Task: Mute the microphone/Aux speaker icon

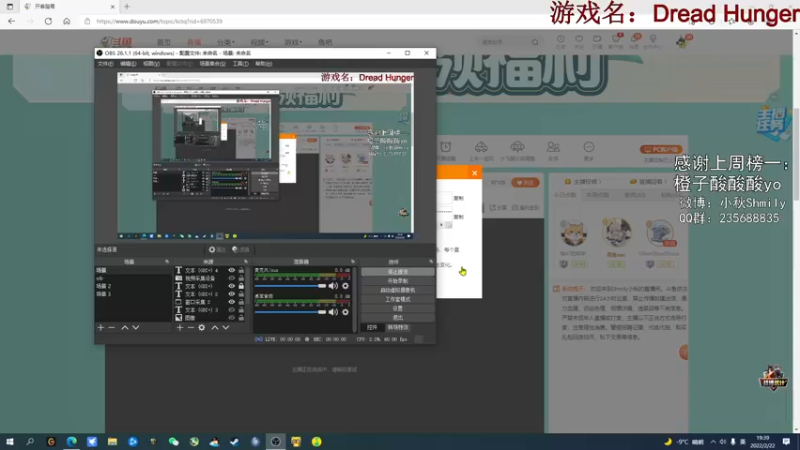Action: [333, 286]
